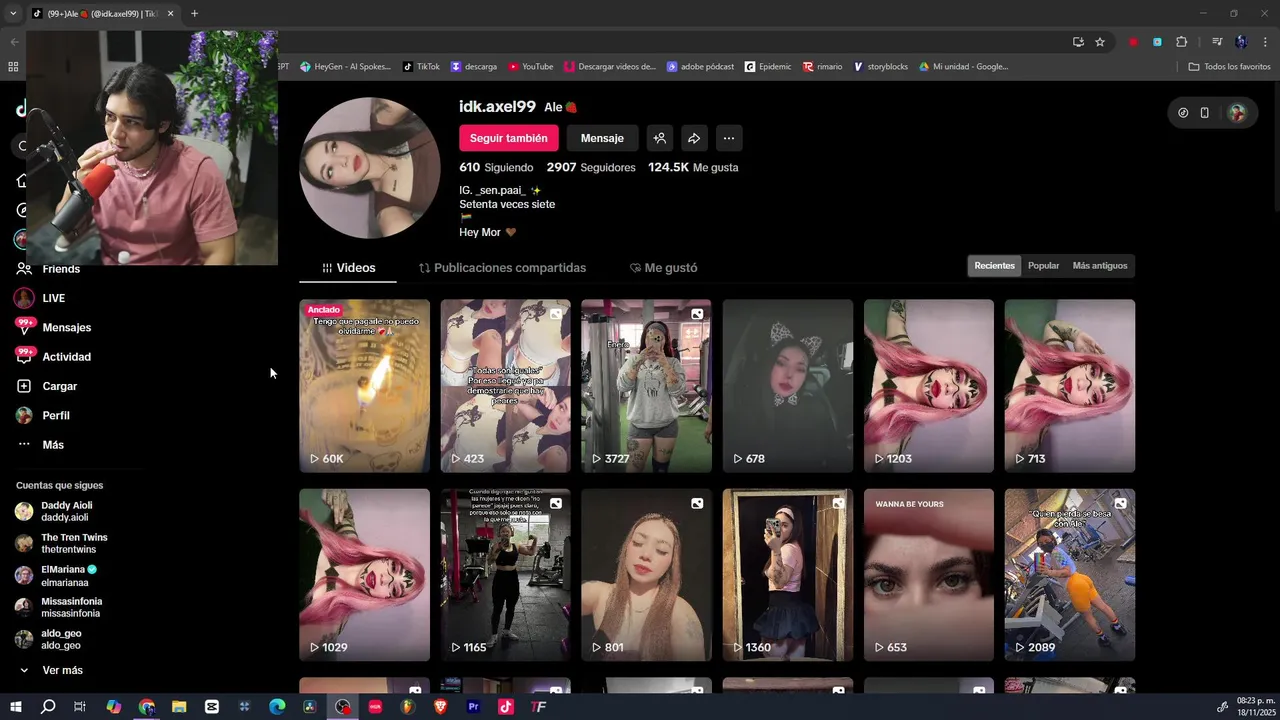The image size is (1280, 720).
Task: Switch to the Me gustó tab
Action: pos(663,268)
